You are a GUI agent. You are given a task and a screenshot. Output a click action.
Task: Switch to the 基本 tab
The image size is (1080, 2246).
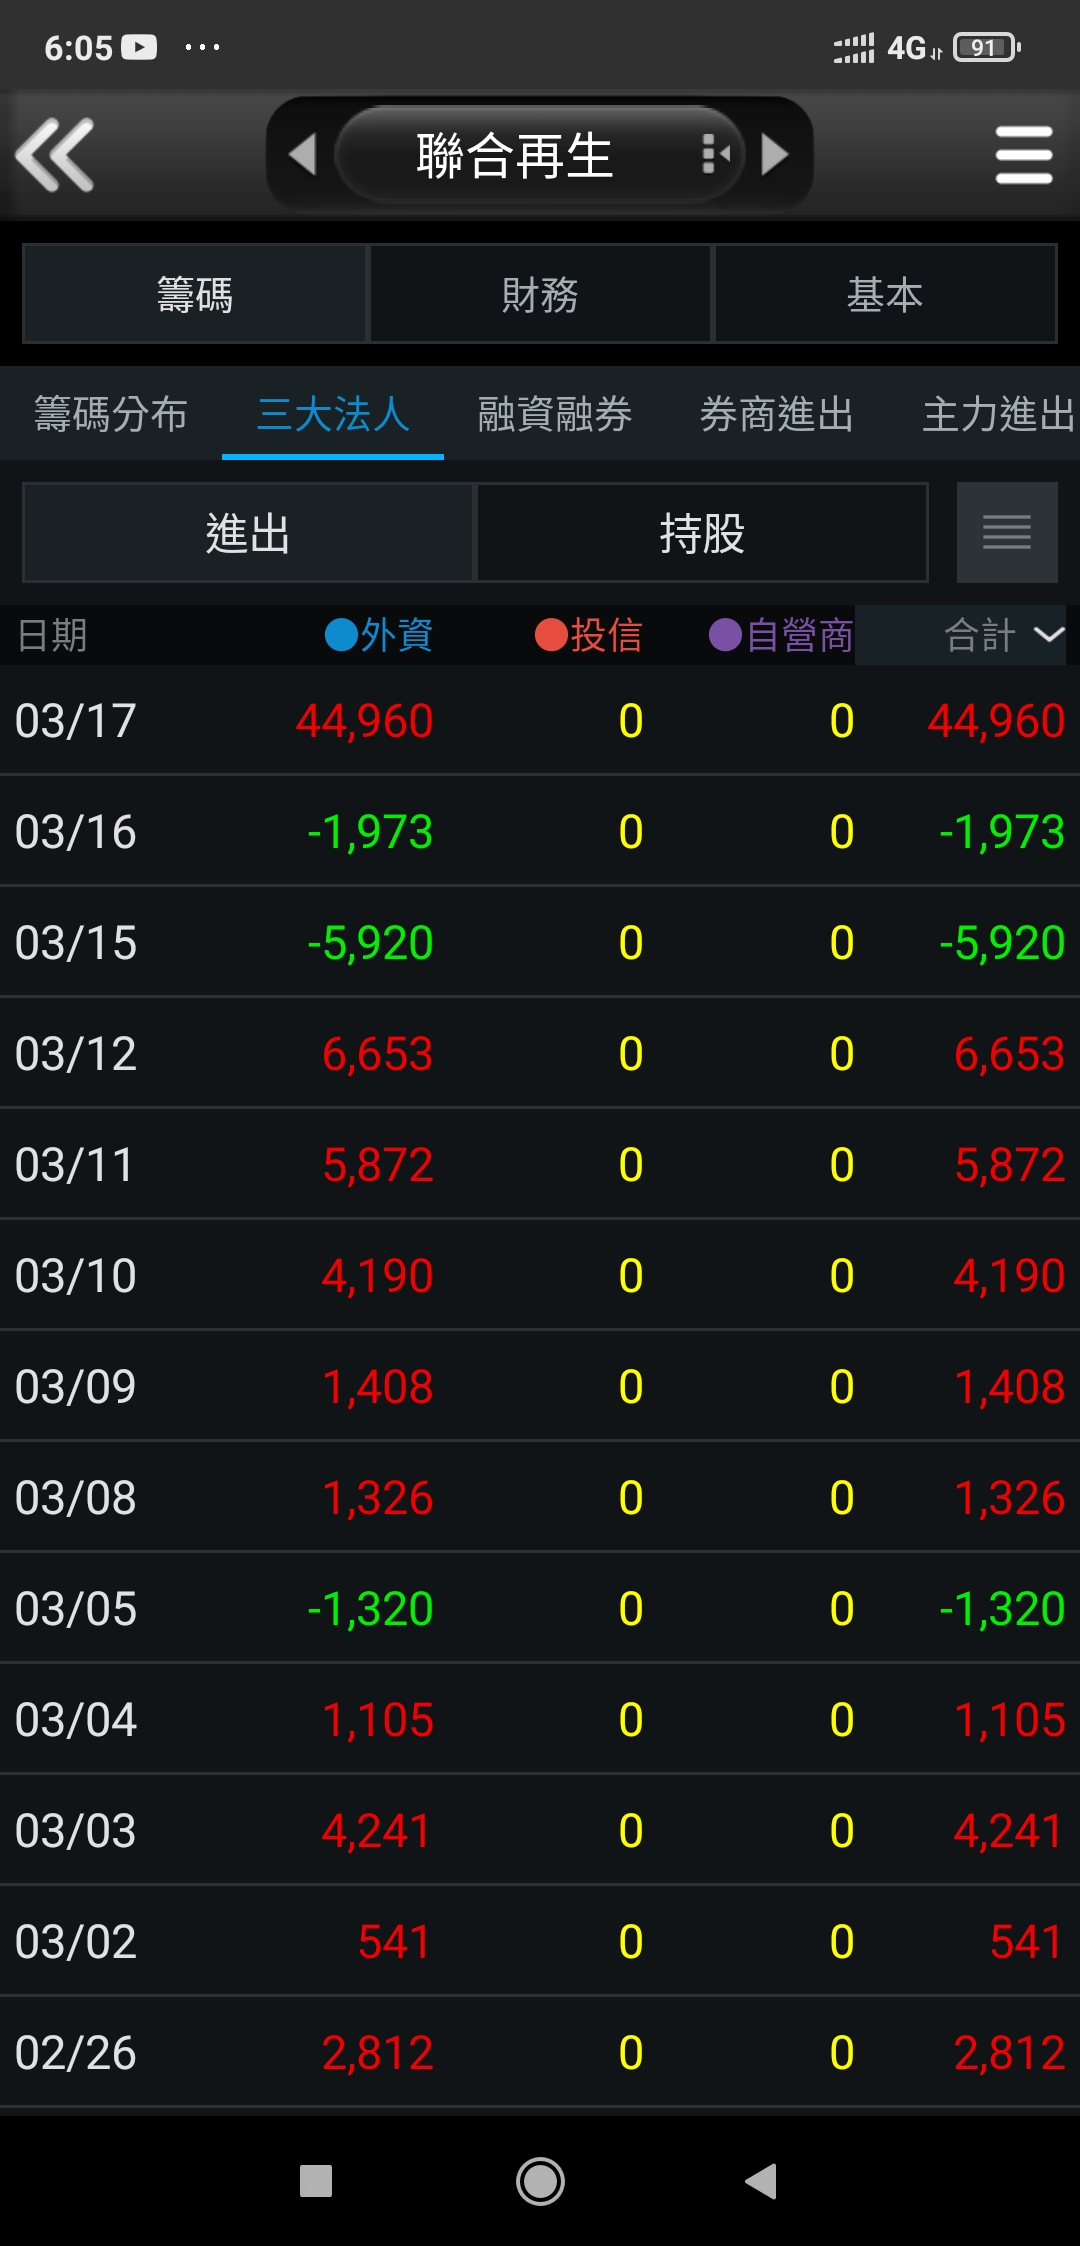[885, 294]
